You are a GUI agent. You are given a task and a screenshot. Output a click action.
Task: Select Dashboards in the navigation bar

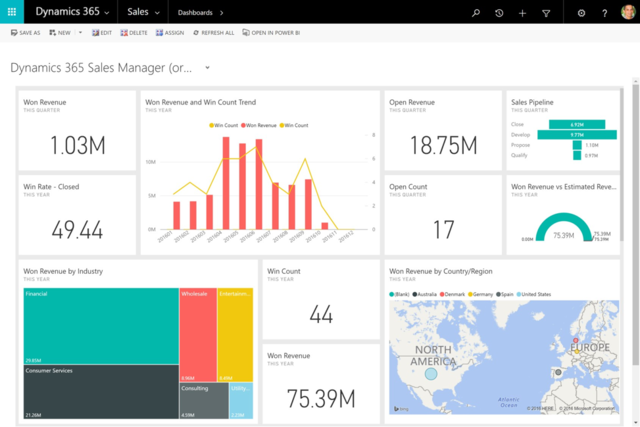point(195,12)
